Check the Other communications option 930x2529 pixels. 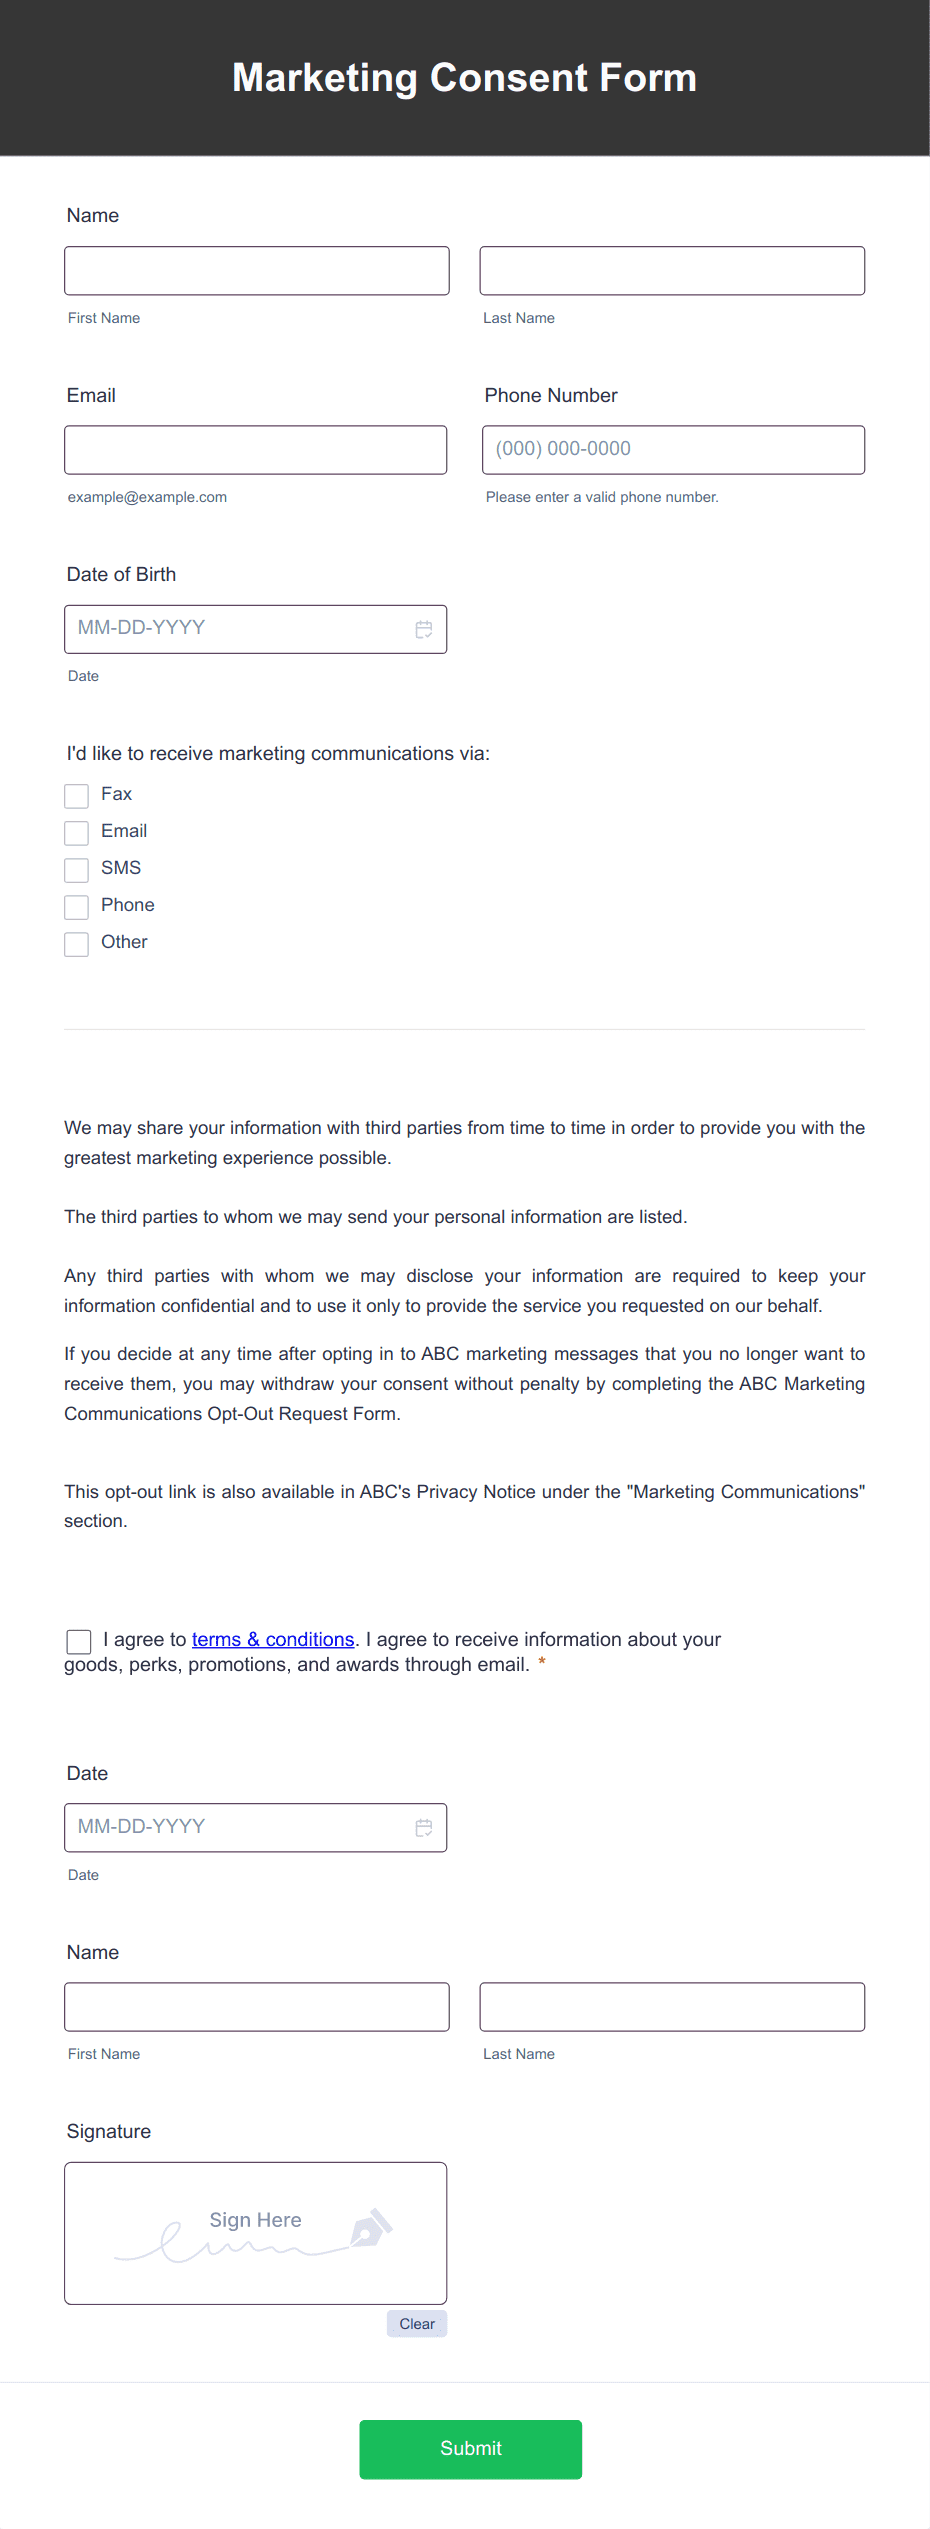click(76, 943)
